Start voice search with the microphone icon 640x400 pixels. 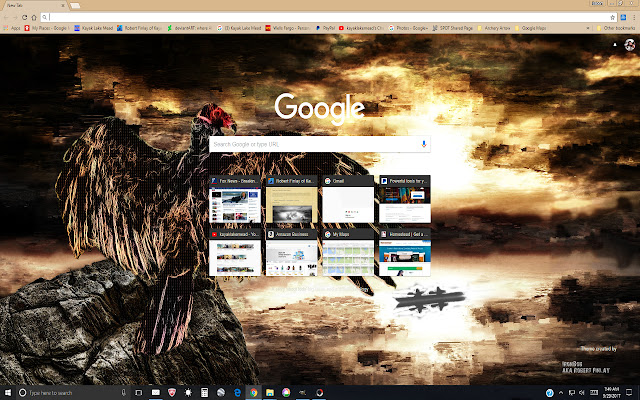(x=424, y=144)
